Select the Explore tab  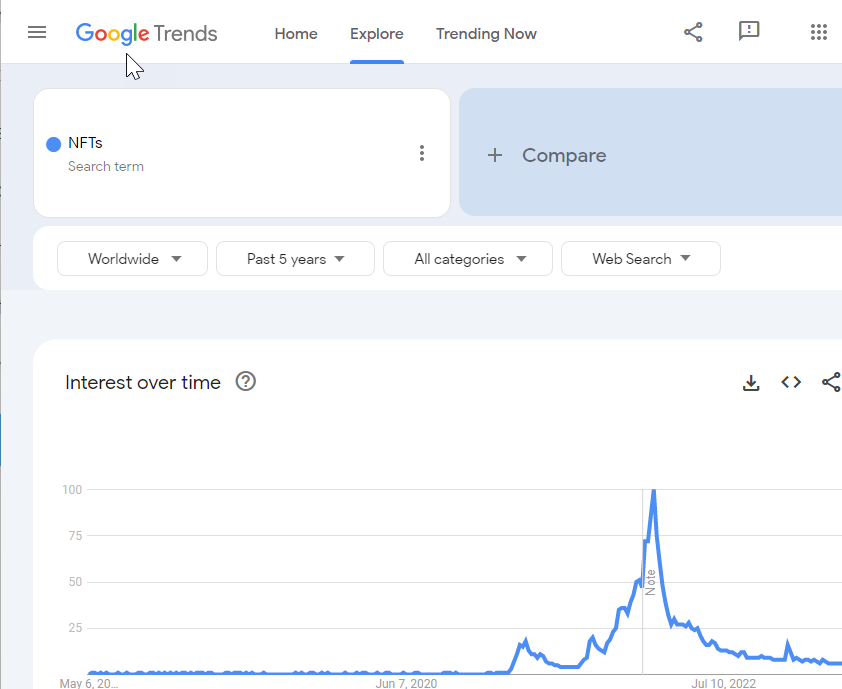[x=376, y=34]
